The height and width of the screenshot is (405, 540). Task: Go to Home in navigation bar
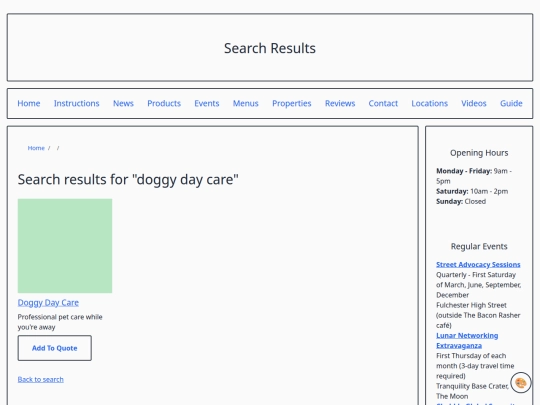coord(29,103)
